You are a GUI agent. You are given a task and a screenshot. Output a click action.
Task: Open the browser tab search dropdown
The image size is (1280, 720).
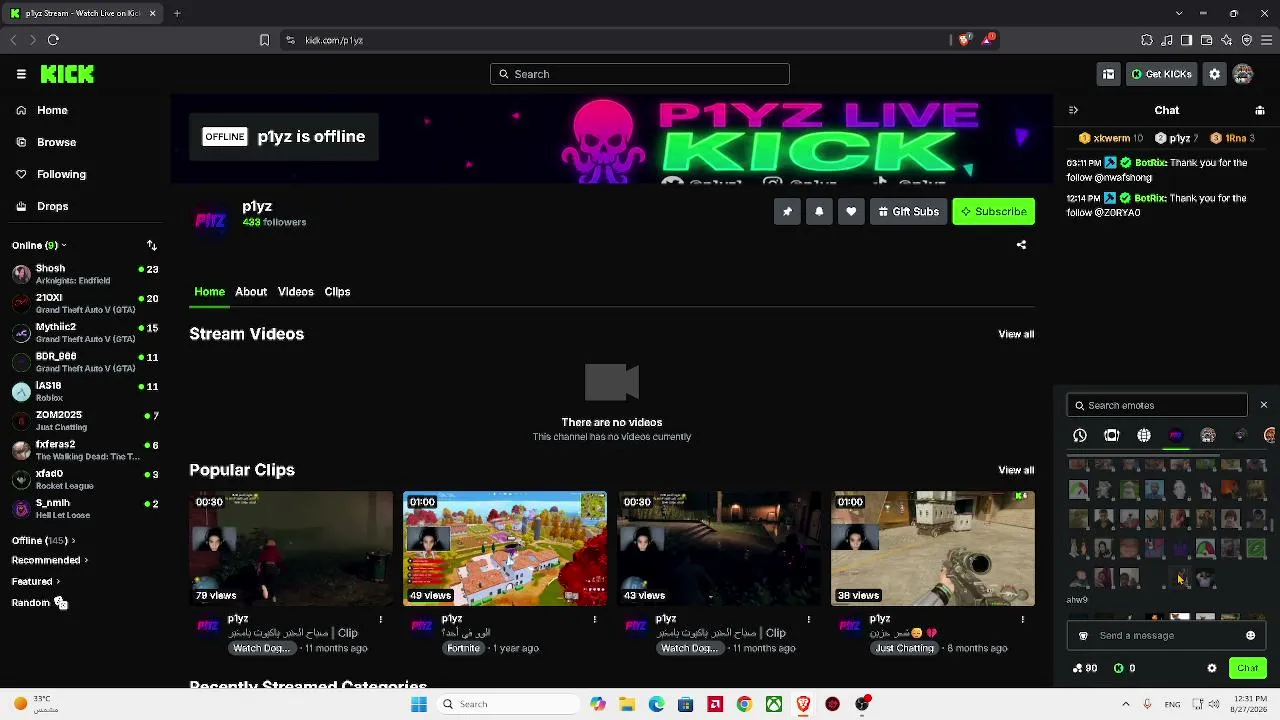[x=1179, y=13]
